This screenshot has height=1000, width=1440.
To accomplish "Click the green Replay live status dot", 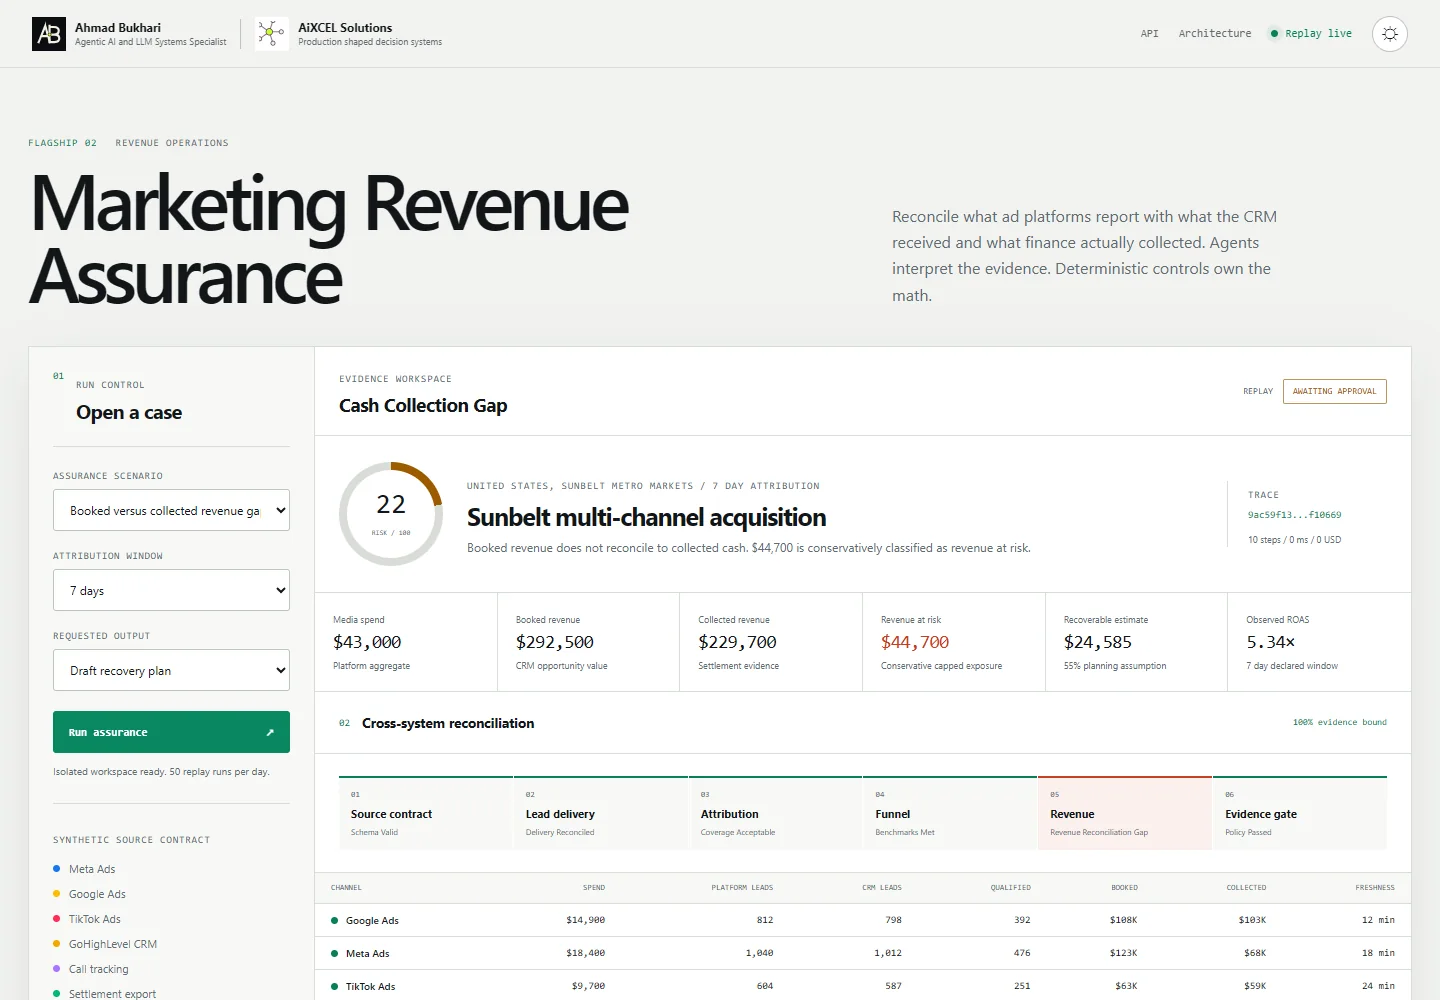I will [x=1274, y=34].
